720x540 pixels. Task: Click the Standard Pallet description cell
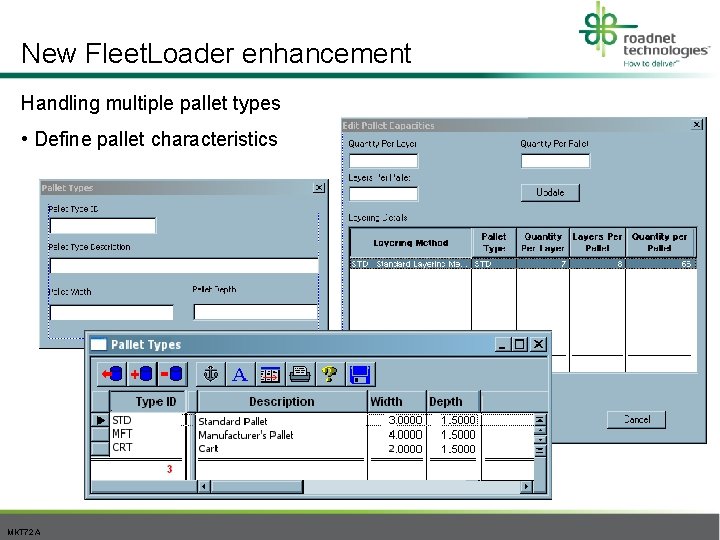(281, 421)
